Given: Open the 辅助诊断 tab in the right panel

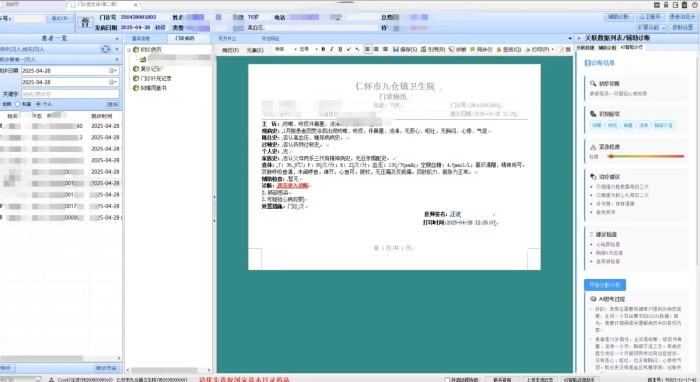Looking at the screenshot, I should click(x=607, y=47).
